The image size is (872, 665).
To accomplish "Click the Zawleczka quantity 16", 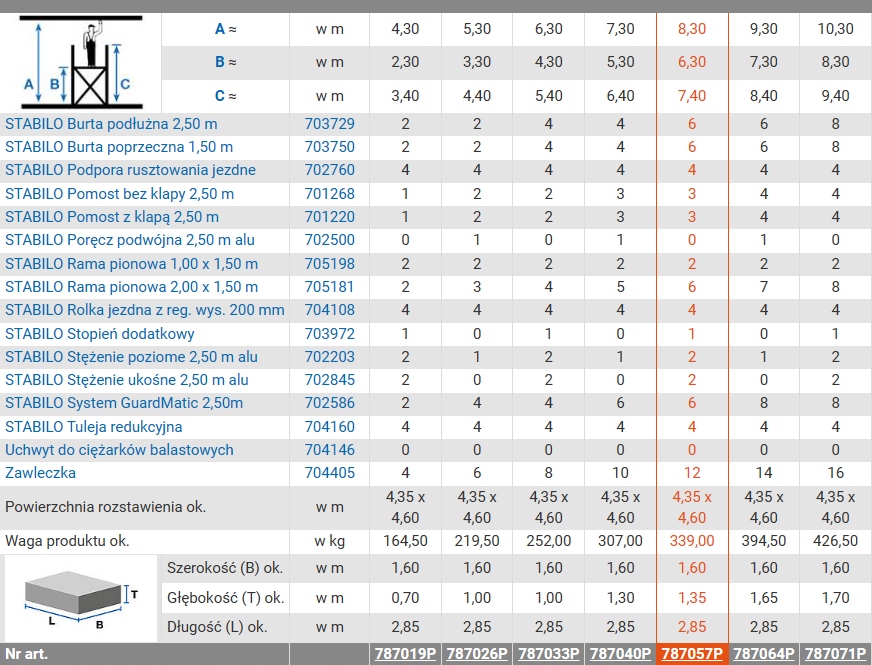I will (835, 473).
